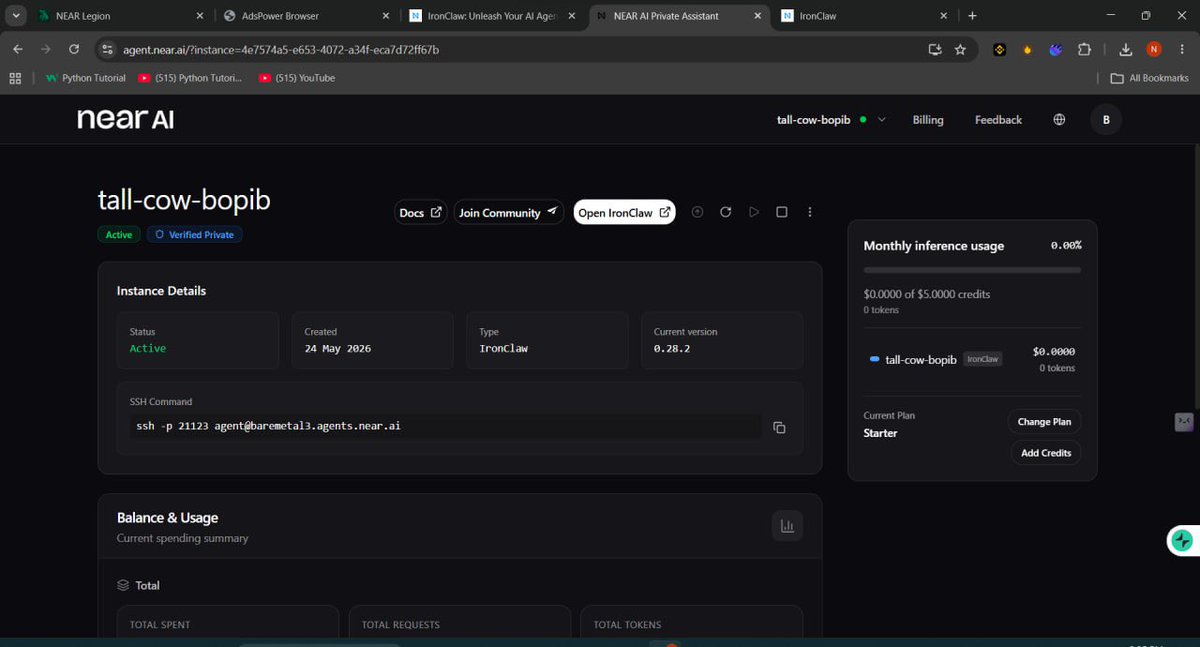Open the Python Tutorial bookmark

tap(85, 78)
